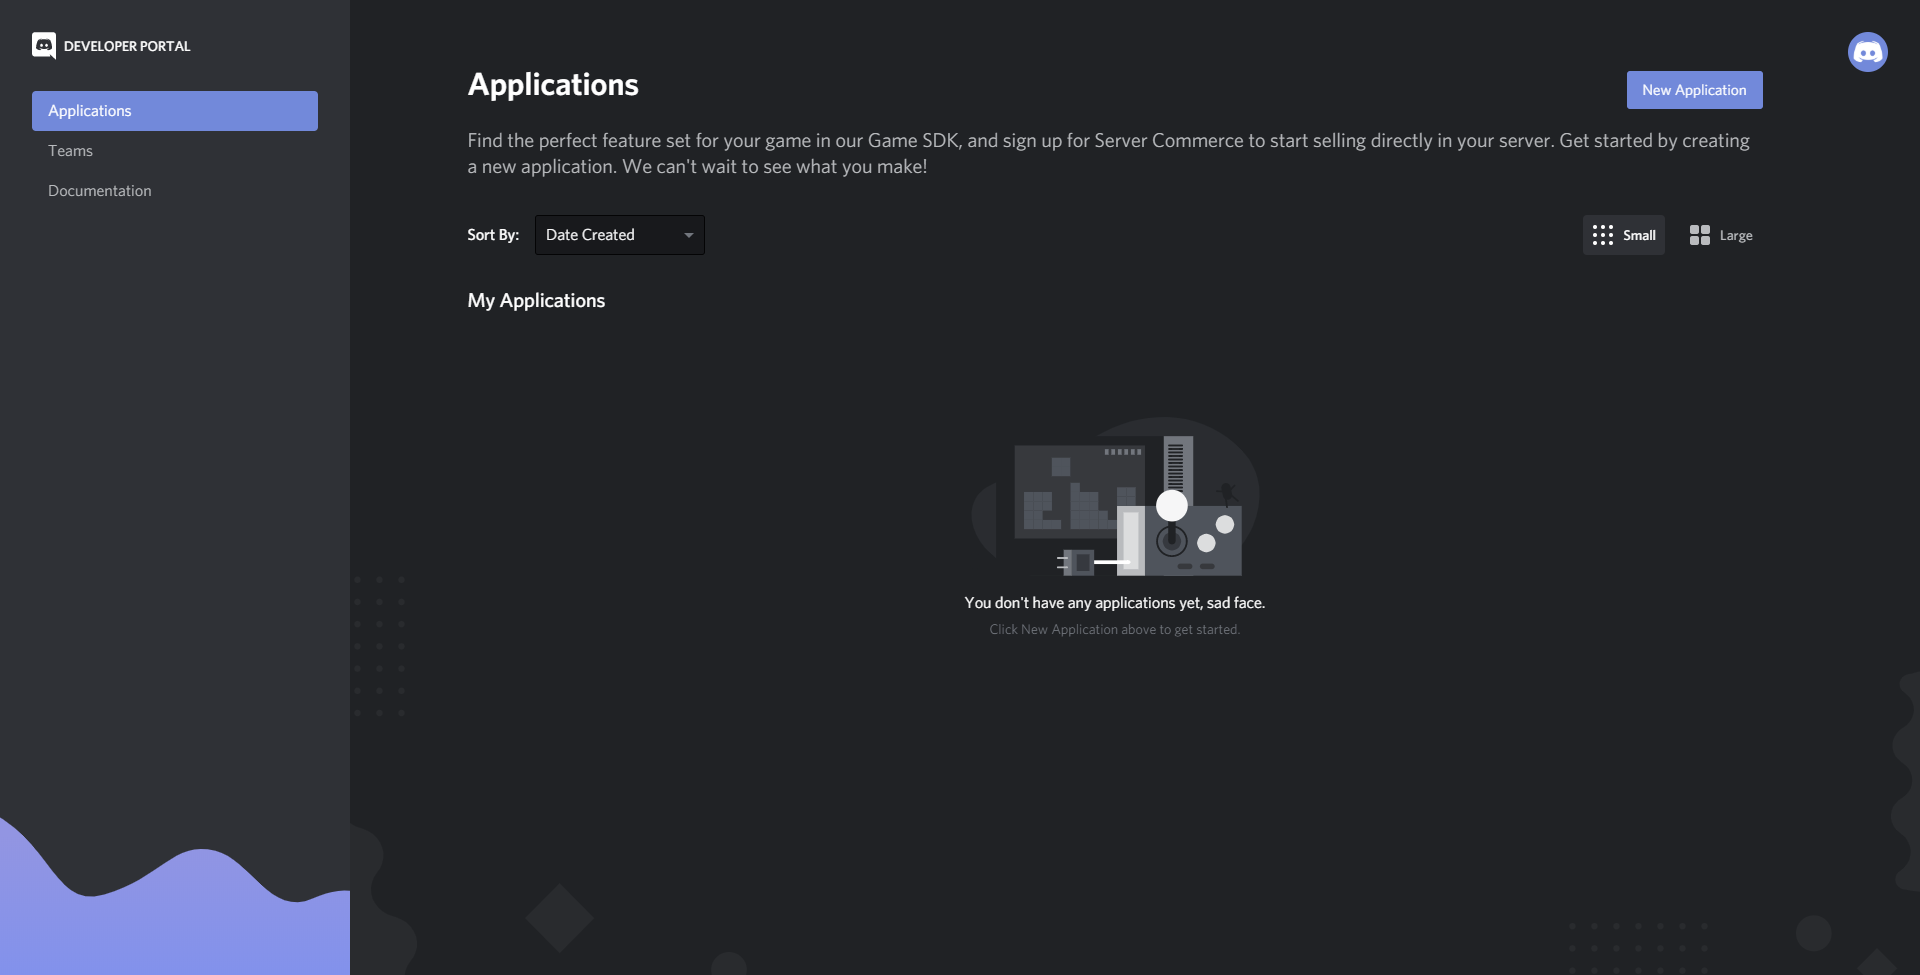The image size is (1920, 975).
Task: Click the DEVELOPER PORTAL title text
Action: pyautogui.click(x=127, y=46)
